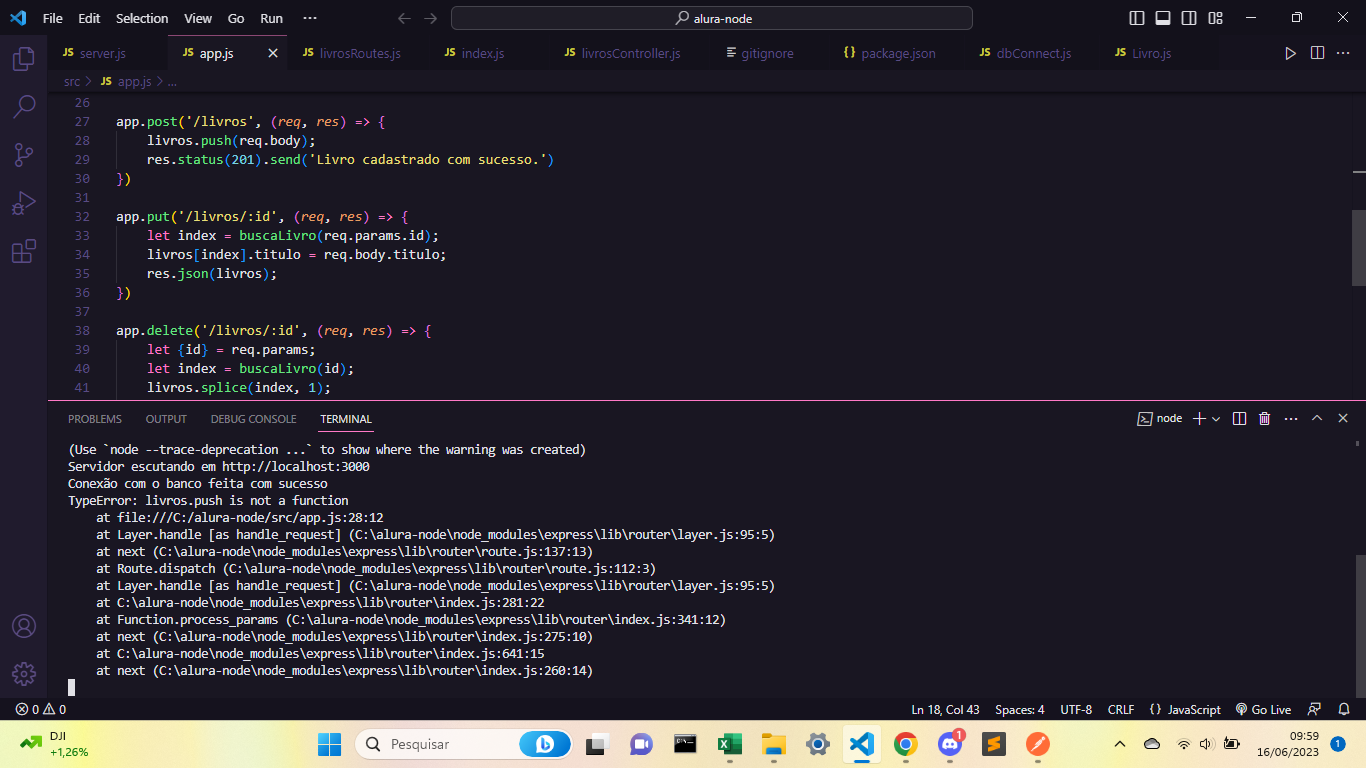Viewport: 1366px width, 768px height.
Task: Open the Manage gear icon
Action: click(x=24, y=674)
